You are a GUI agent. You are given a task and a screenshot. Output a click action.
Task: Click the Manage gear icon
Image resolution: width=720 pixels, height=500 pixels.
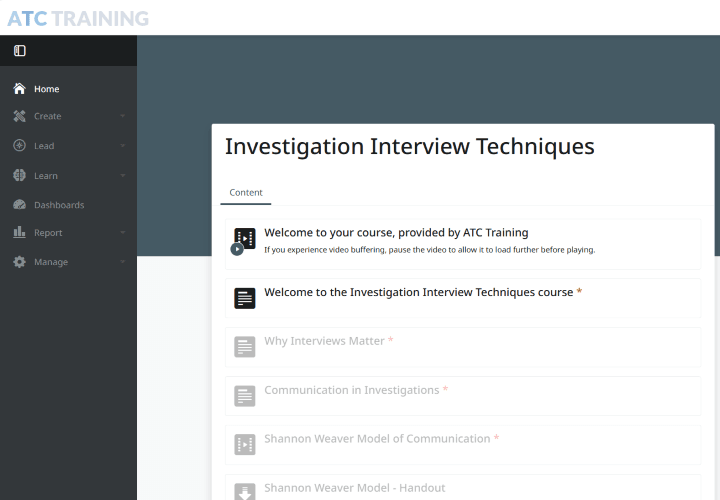pos(20,262)
